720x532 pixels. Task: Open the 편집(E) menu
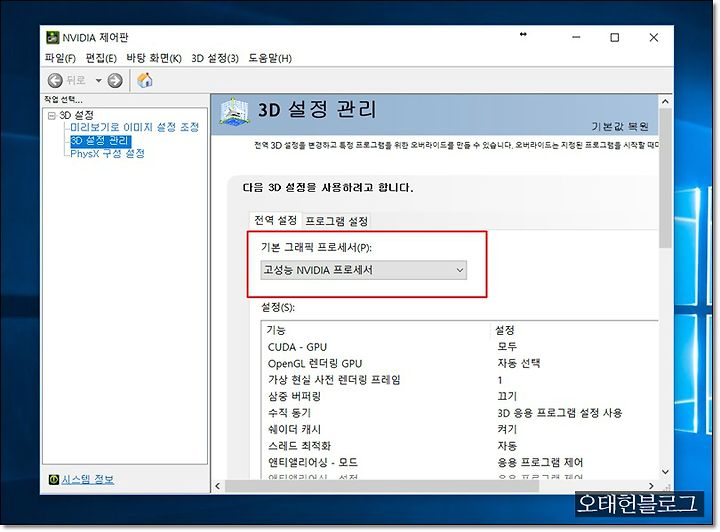(x=101, y=58)
